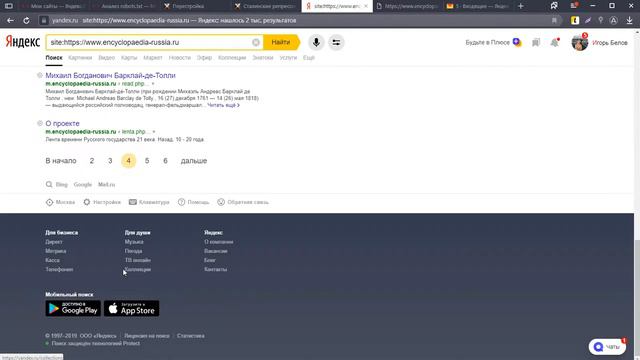Go to results page 2
Screen dimensions: 640x360
click(x=92, y=161)
